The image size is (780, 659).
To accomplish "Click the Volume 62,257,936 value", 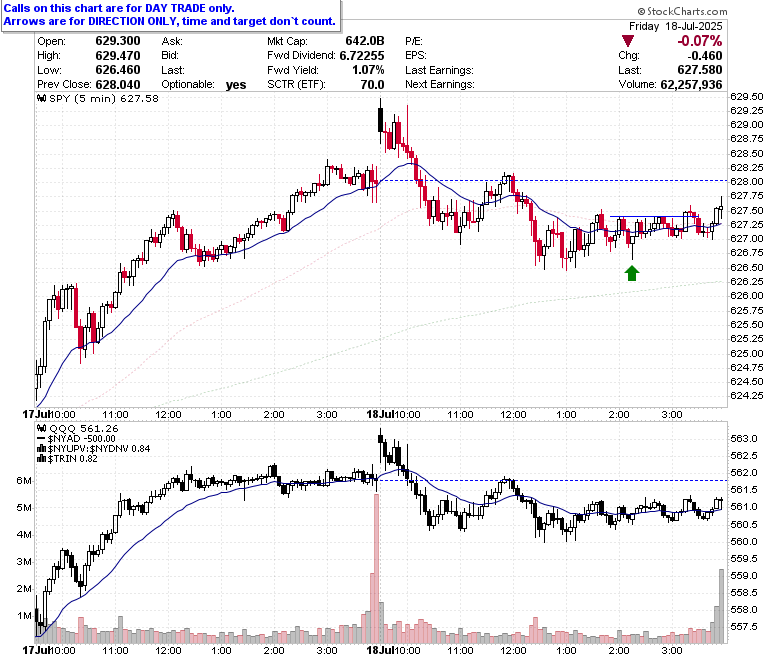I will [x=691, y=85].
